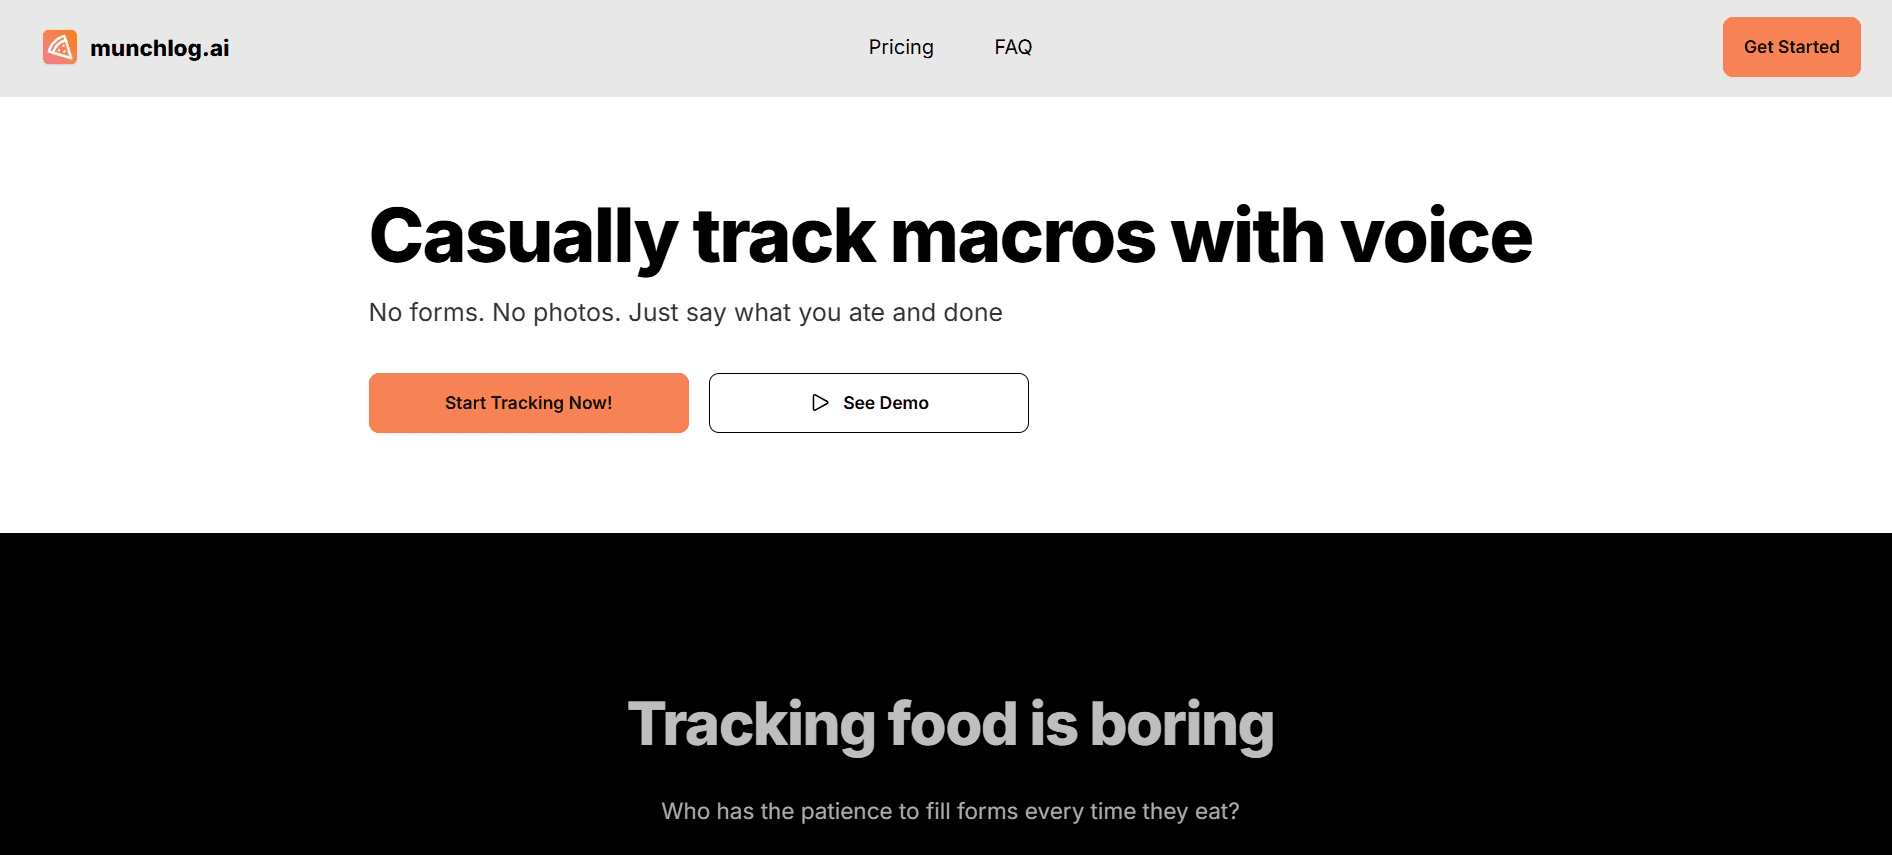The height and width of the screenshot is (855, 1892).
Task: Click "No forms." in the tagline
Action: [x=426, y=312]
